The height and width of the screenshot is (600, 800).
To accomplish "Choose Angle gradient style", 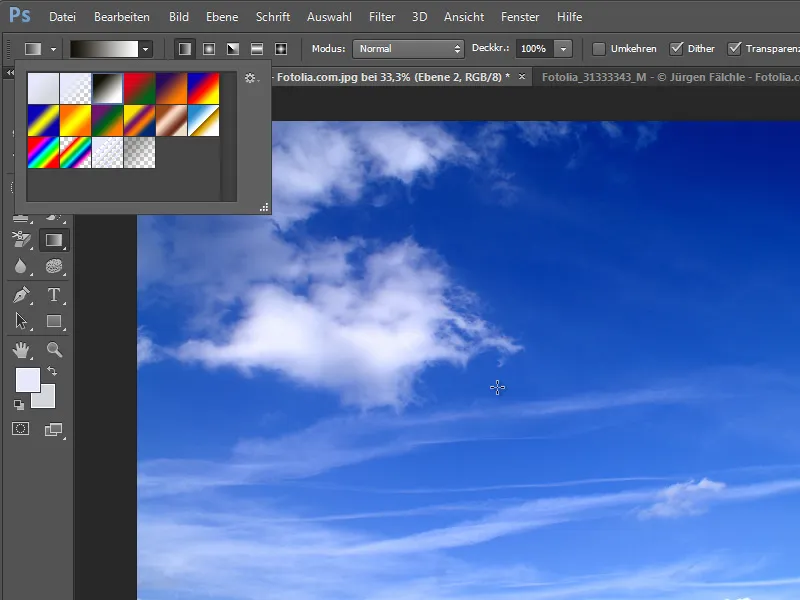I will [233, 49].
